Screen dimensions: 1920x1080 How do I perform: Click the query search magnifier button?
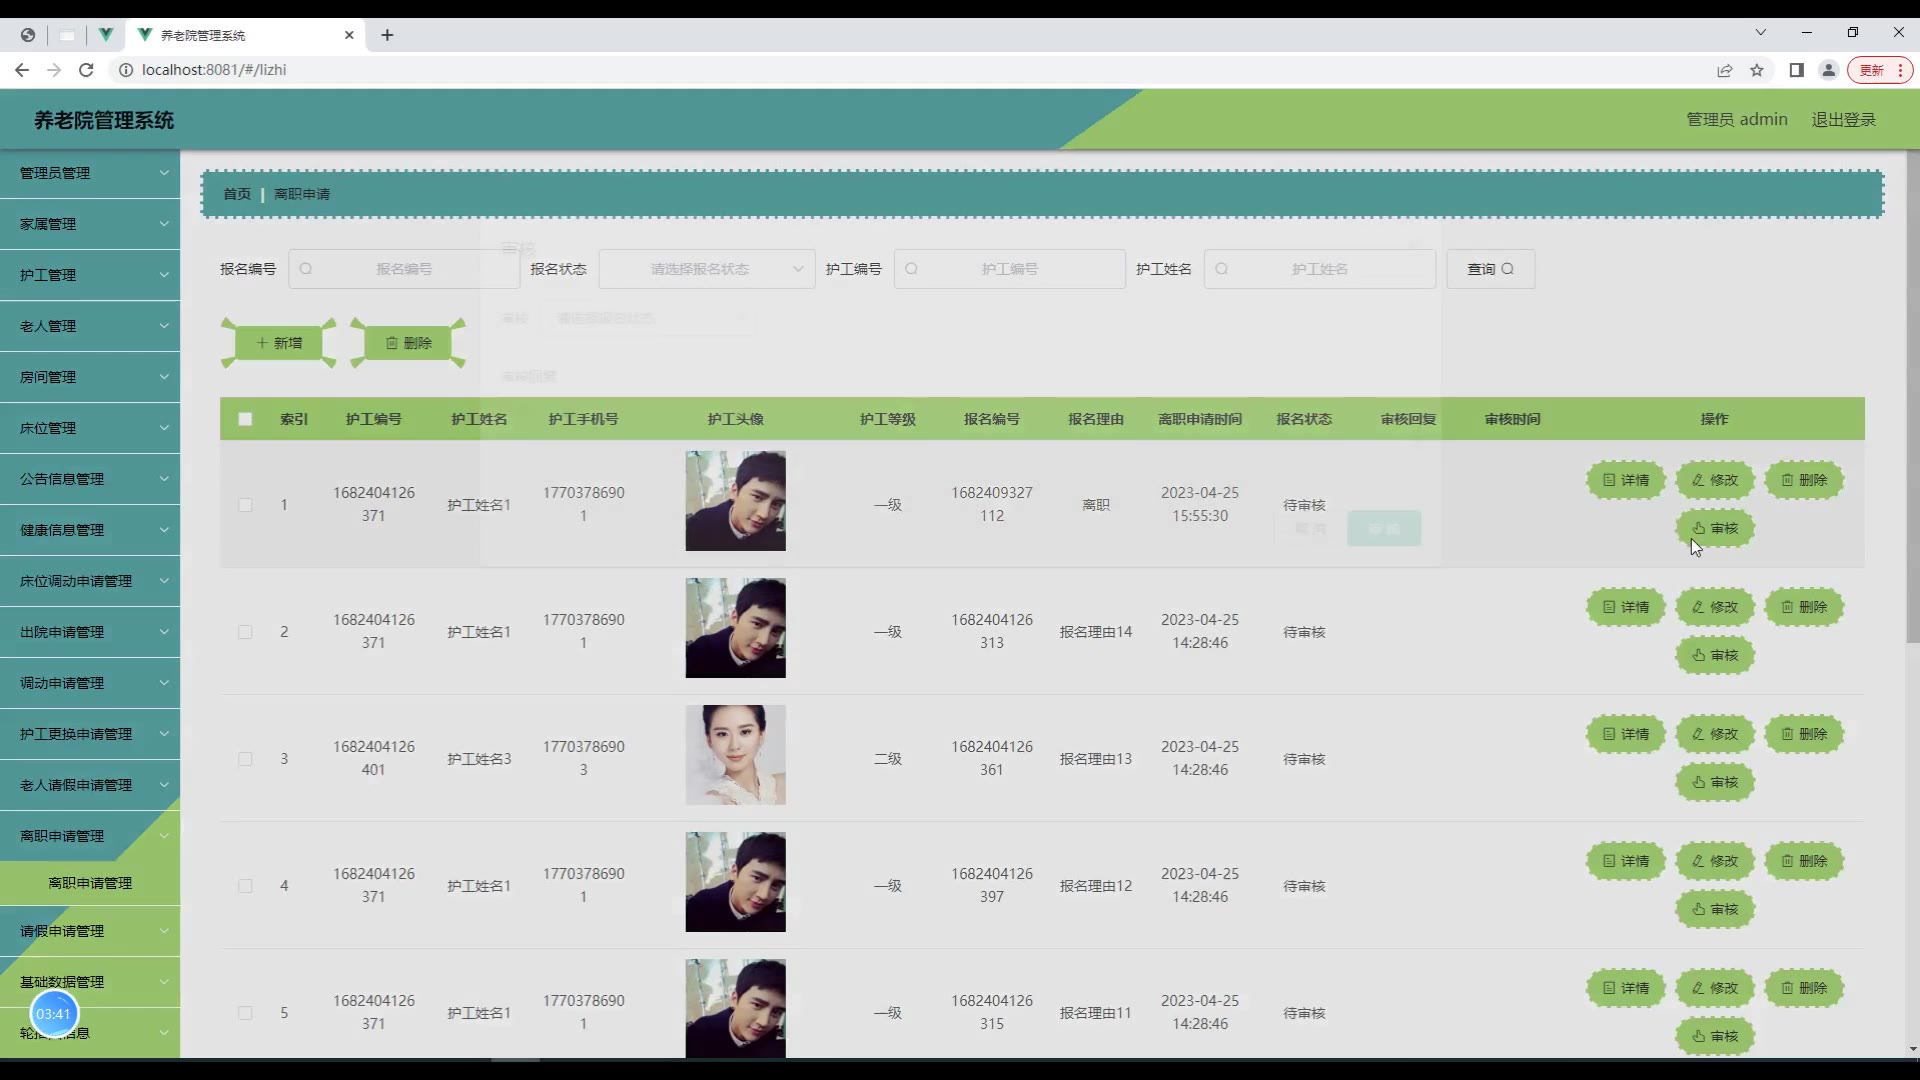click(1490, 269)
